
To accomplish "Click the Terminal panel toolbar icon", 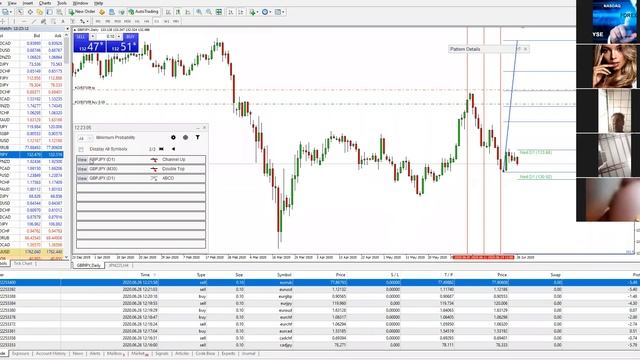I will click(49, 12).
